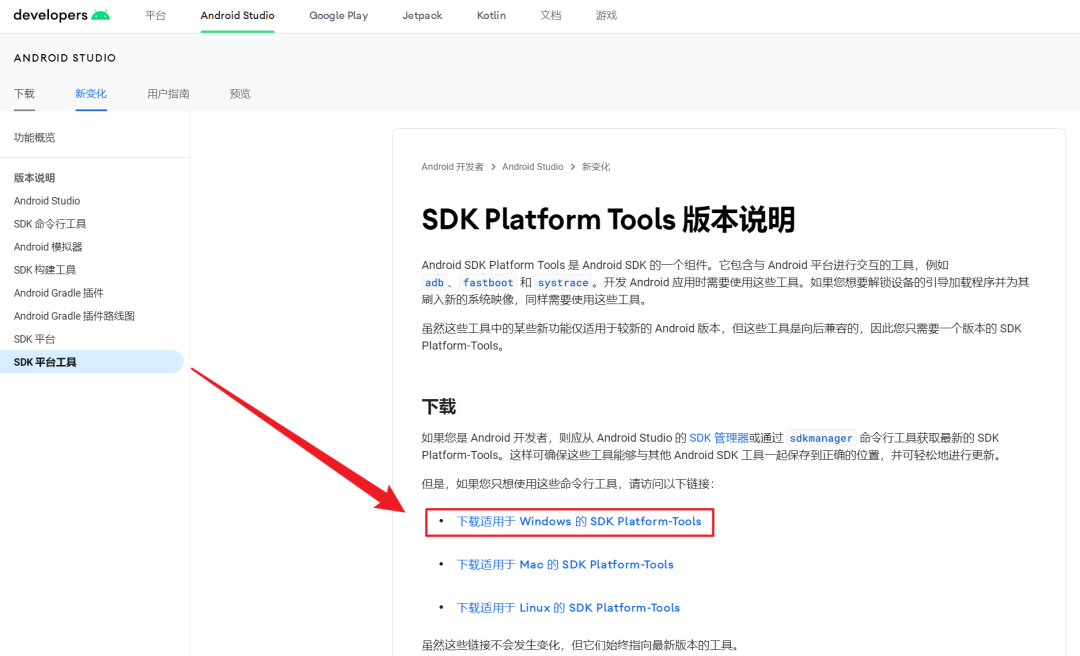The width and height of the screenshot is (1080, 656).
Task: Open the 平台 top navigation item
Action: point(155,16)
